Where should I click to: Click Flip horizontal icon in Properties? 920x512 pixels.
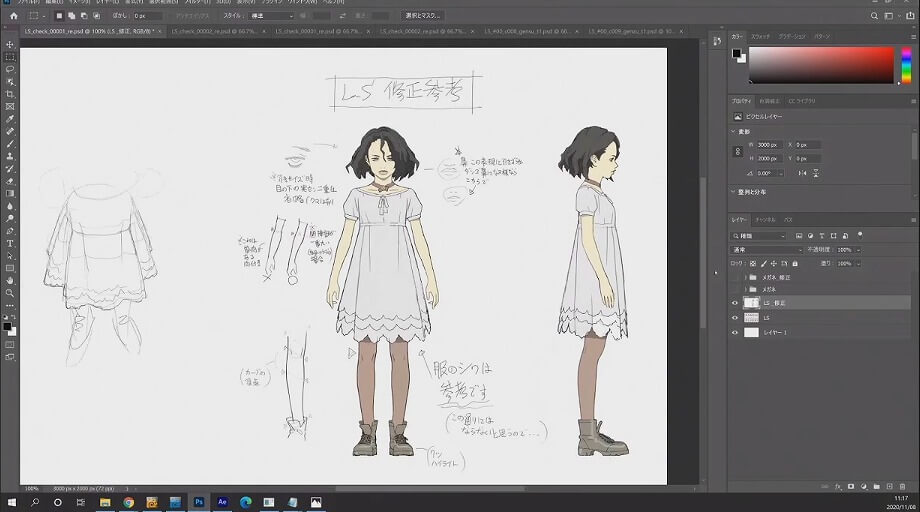pyautogui.click(x=802, y=173)
